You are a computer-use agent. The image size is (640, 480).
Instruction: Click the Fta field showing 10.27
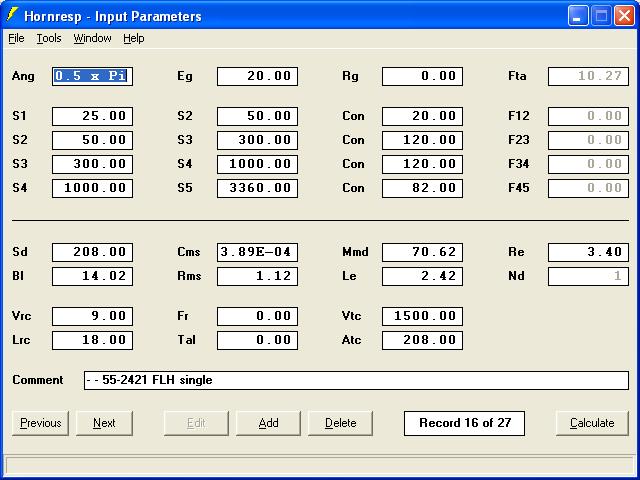pos(588,76)
